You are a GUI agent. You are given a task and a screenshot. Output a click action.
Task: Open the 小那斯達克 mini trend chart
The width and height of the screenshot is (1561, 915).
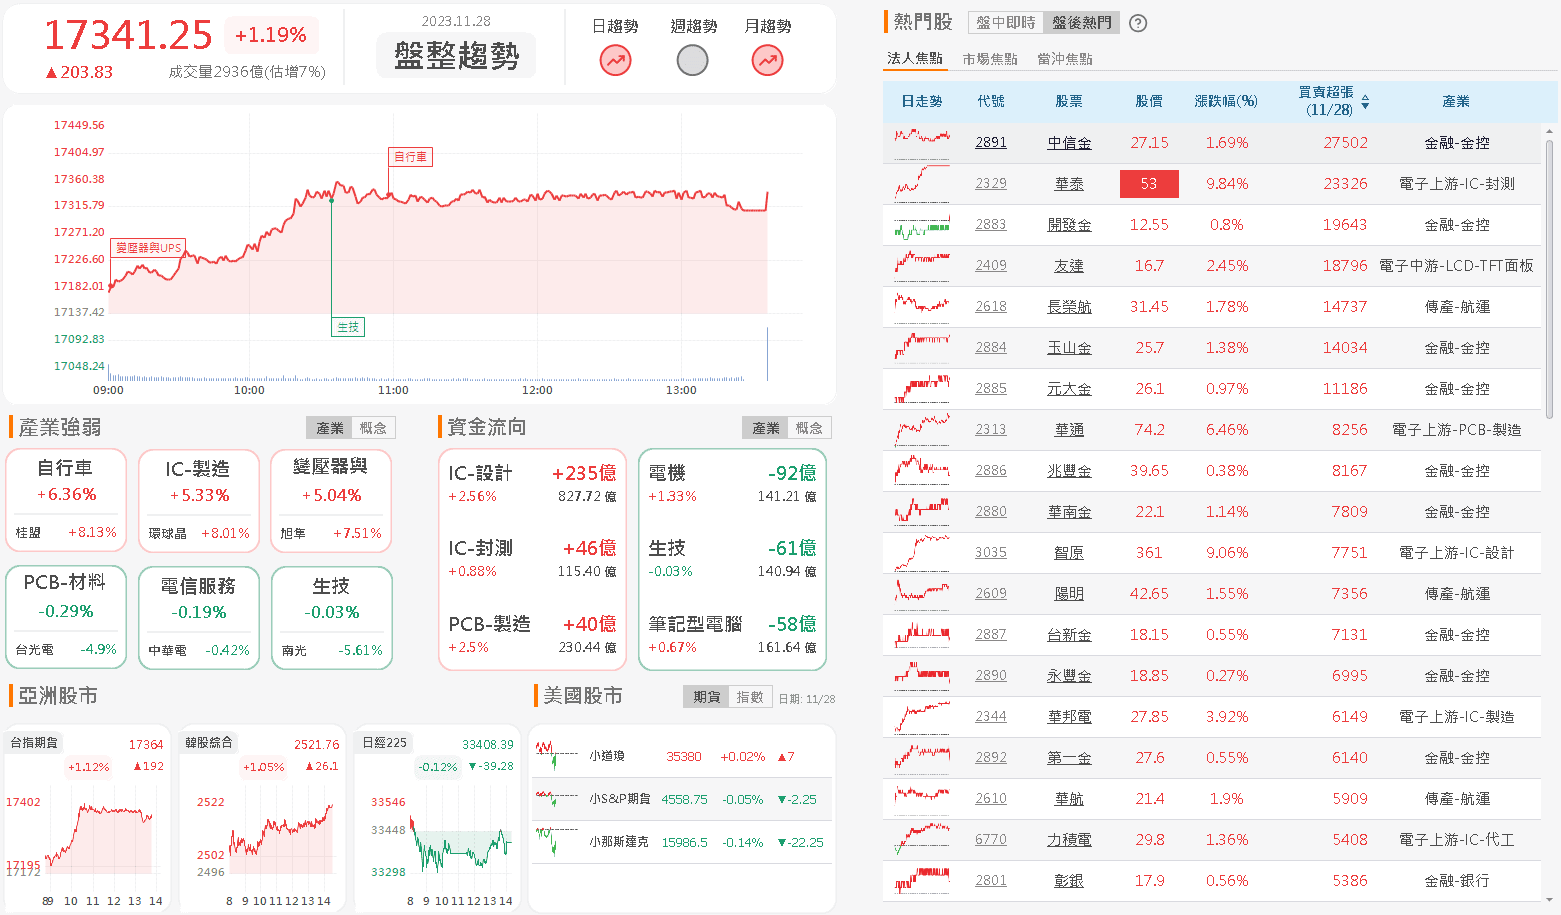click(x=557, y=841)
